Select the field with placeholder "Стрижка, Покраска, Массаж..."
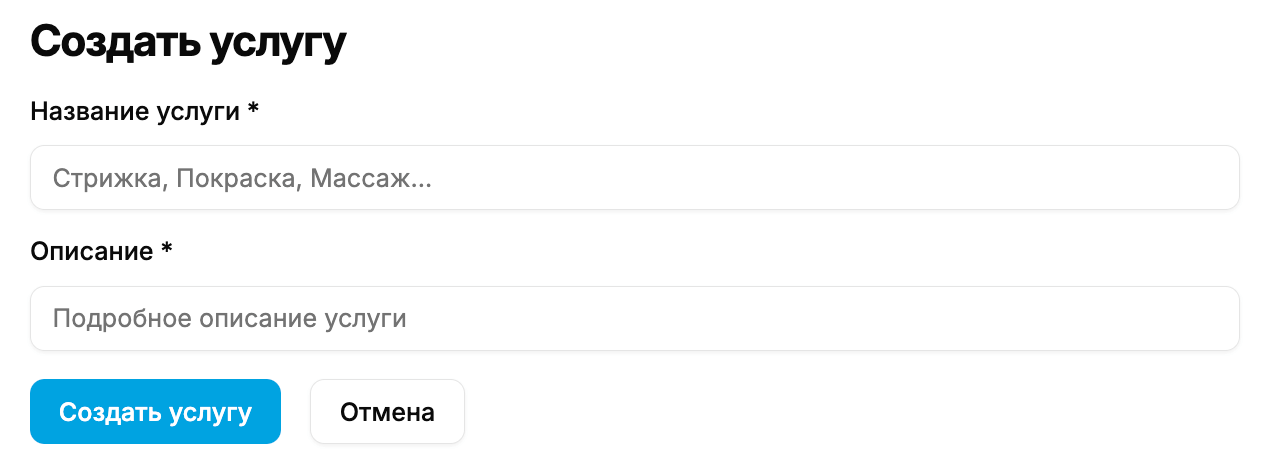This screenshot has width=1272, height=474. pos(635,178)
